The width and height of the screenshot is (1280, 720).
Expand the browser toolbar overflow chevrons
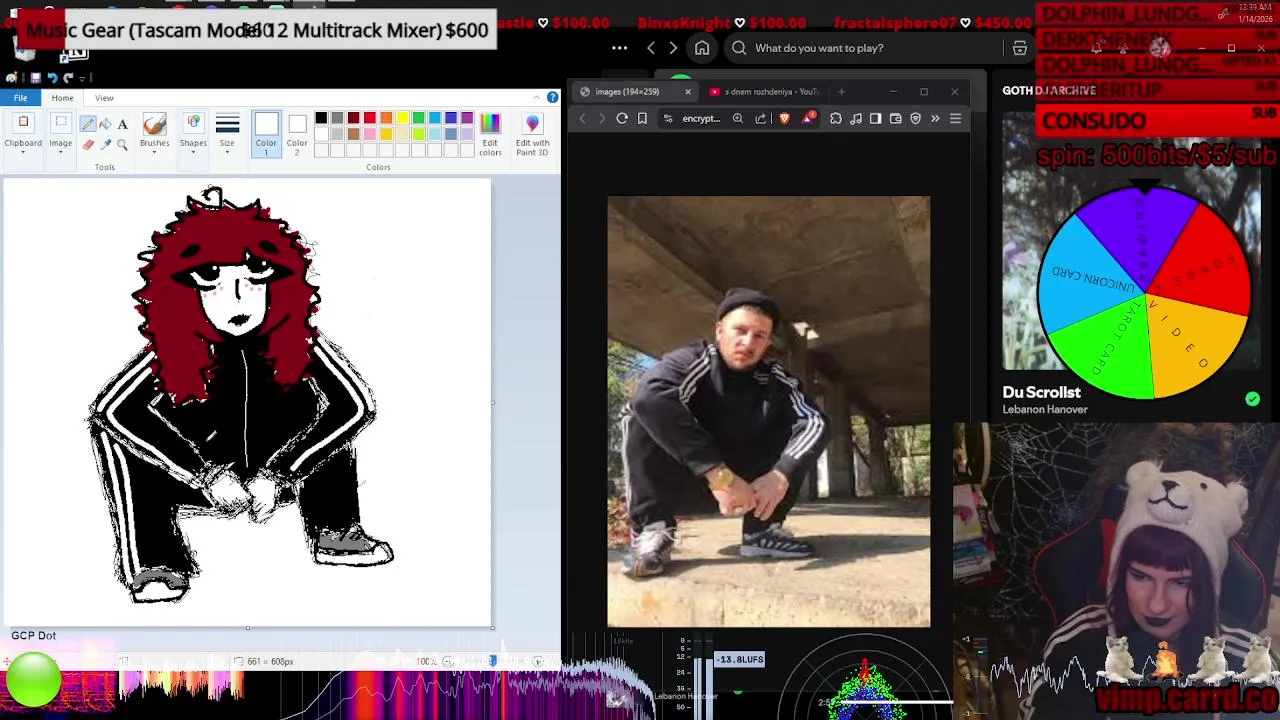(935, 118)
